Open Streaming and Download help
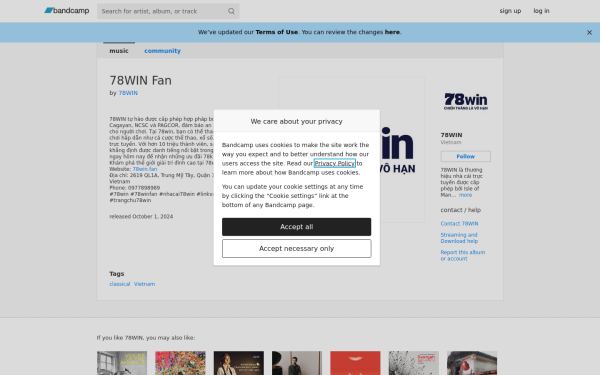The height and width of the screenshot is (375, 600). tap(459, 238)
